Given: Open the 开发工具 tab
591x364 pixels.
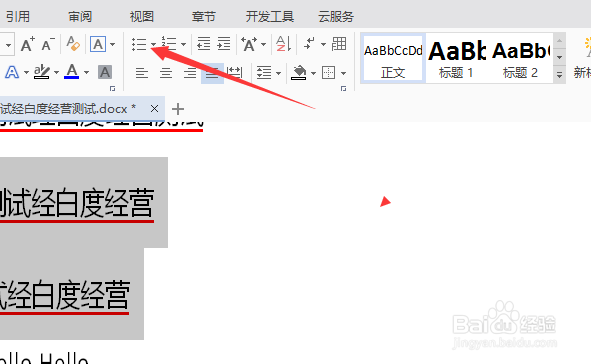Looking at the screenshot, I should pos(270,17).
